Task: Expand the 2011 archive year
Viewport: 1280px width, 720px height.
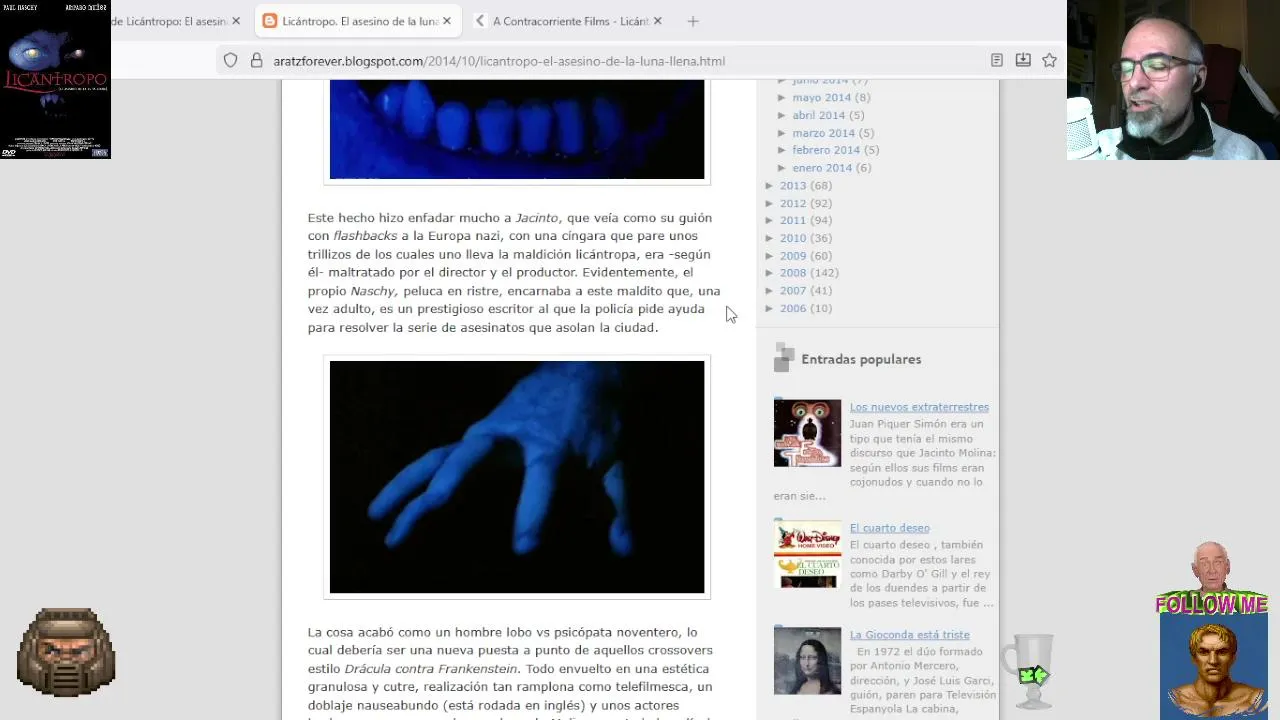Action: [x=770, y=220]
